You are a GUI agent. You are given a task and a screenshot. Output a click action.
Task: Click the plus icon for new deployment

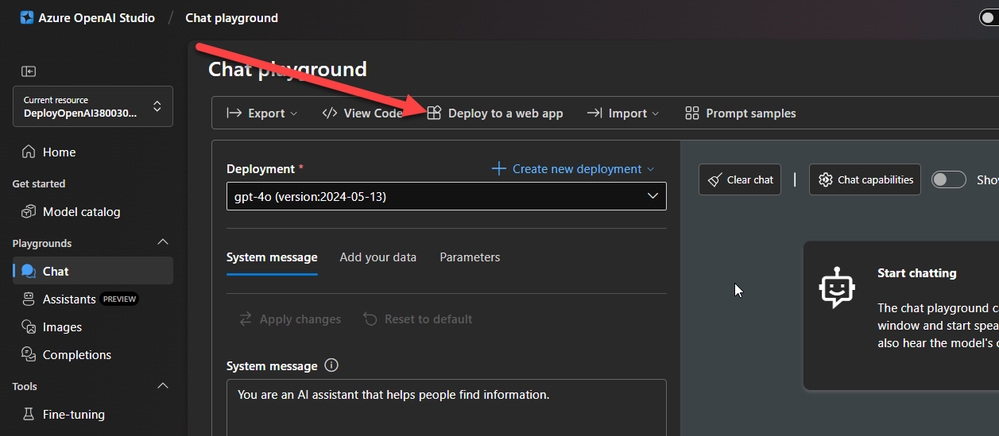pyautogui.click(x=499, y=169)
